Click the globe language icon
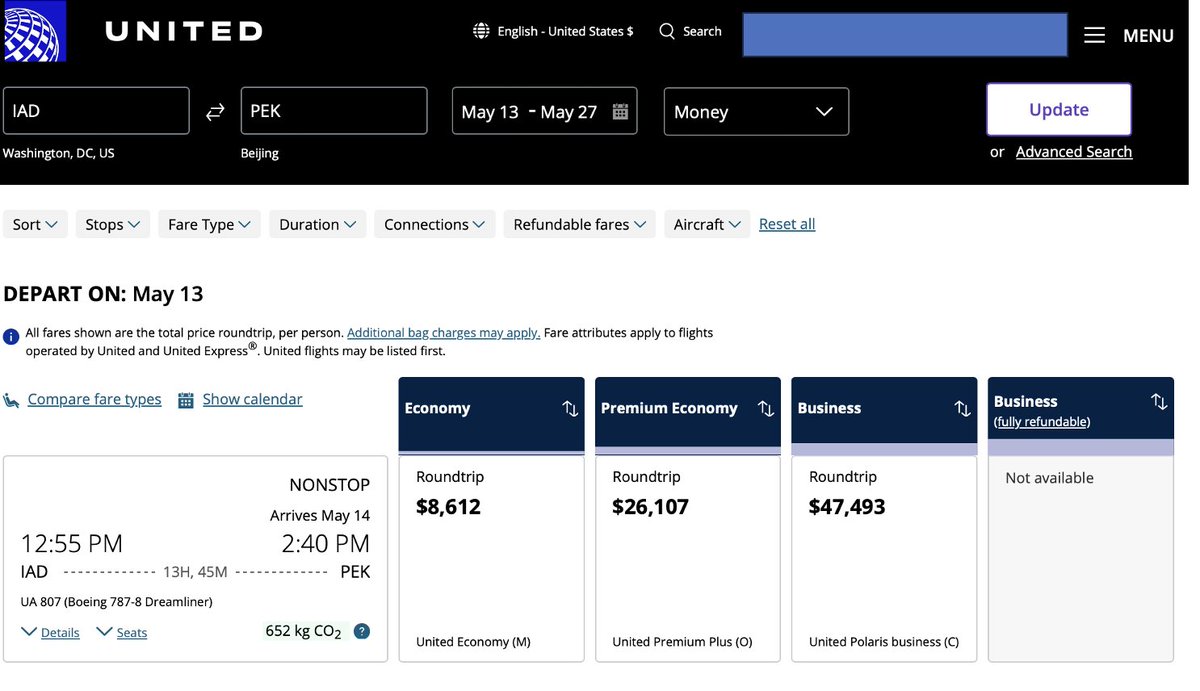 pos(481,31)
